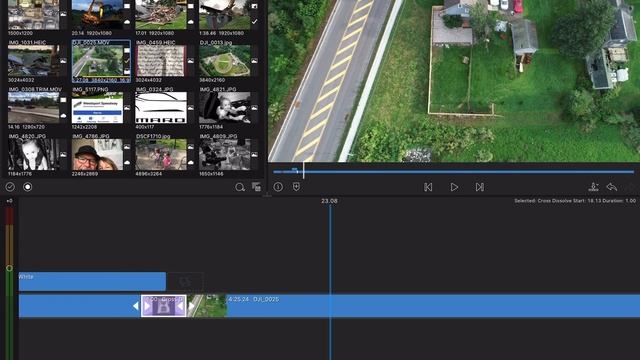Select the IMG_1031.HEIC thumbnail
640x360 pixels.
[x=33, y=60]
